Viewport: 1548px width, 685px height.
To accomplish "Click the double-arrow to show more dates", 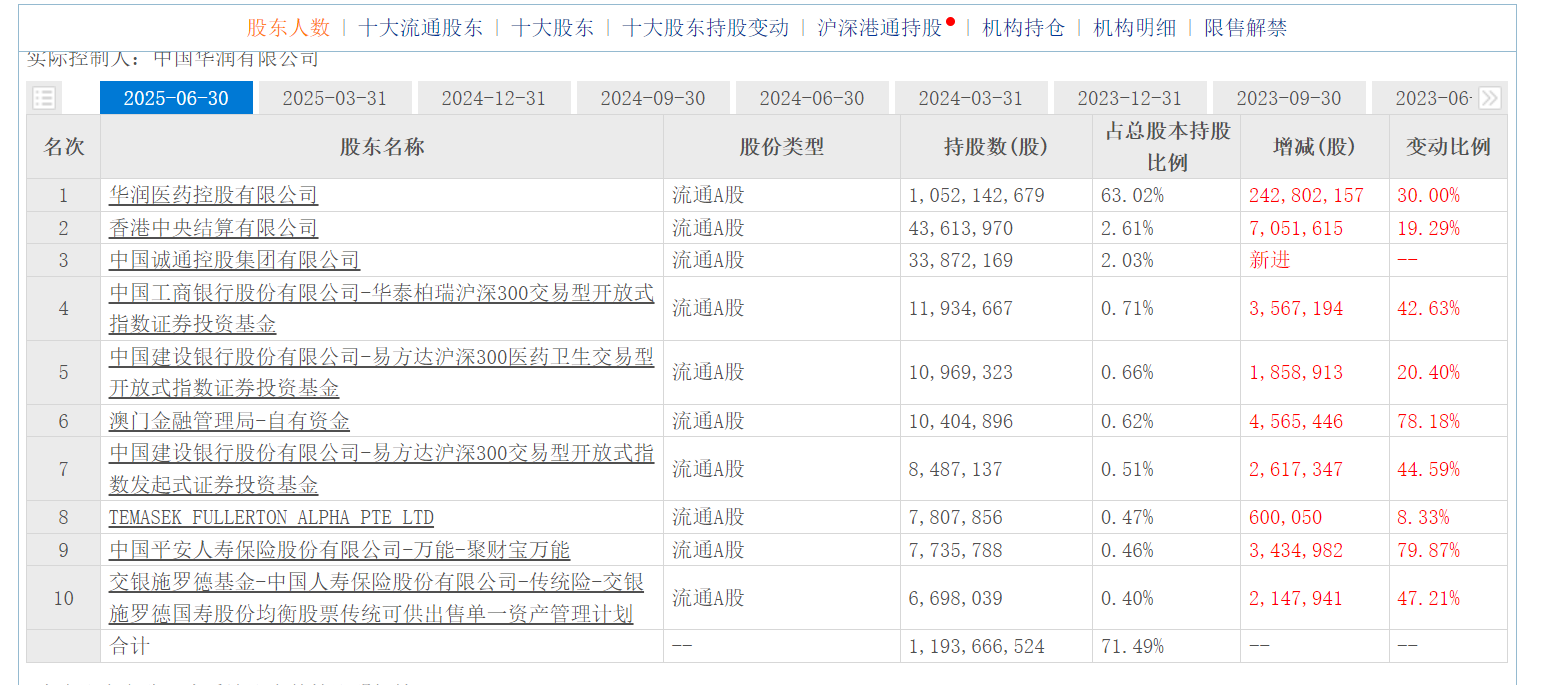I will 1490,98.
